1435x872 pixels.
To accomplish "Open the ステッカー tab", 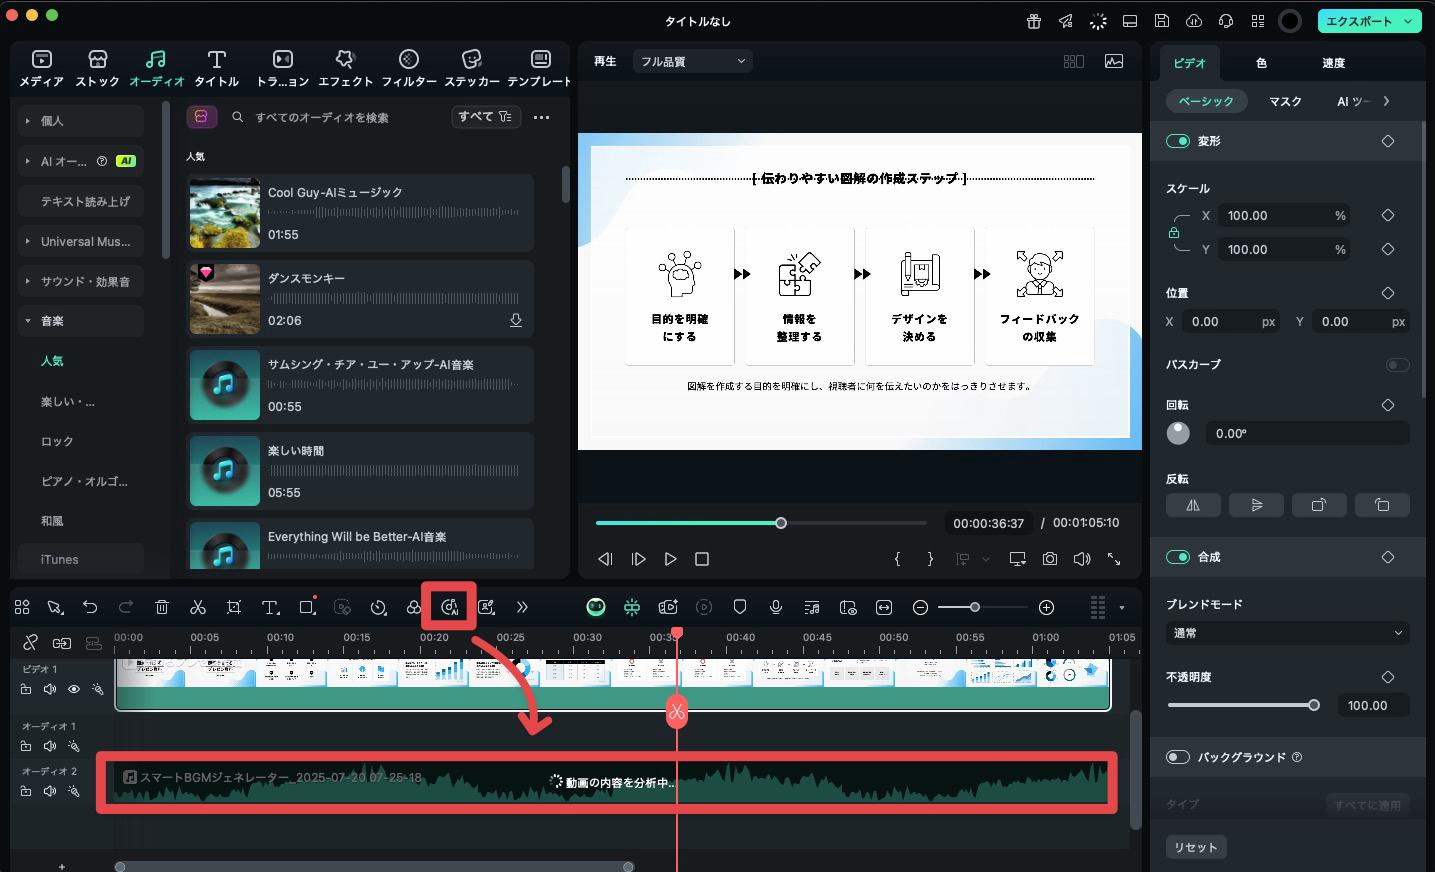I will coord(472,68).
